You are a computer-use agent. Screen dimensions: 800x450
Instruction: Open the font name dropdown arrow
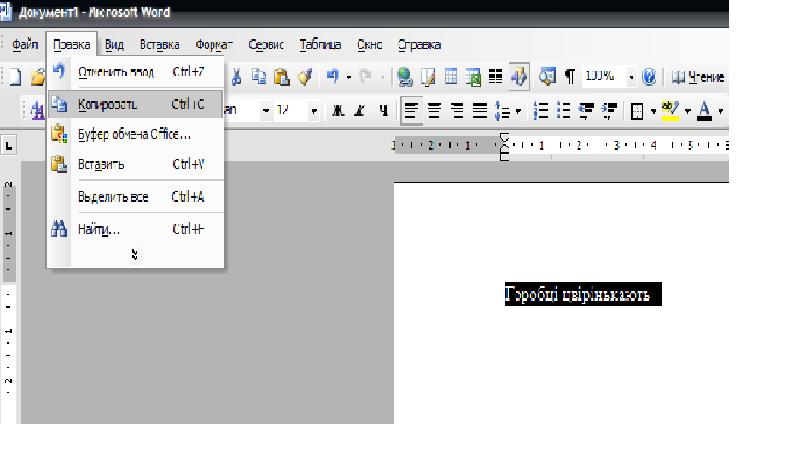pyautogui.click(x=266, y=110)
